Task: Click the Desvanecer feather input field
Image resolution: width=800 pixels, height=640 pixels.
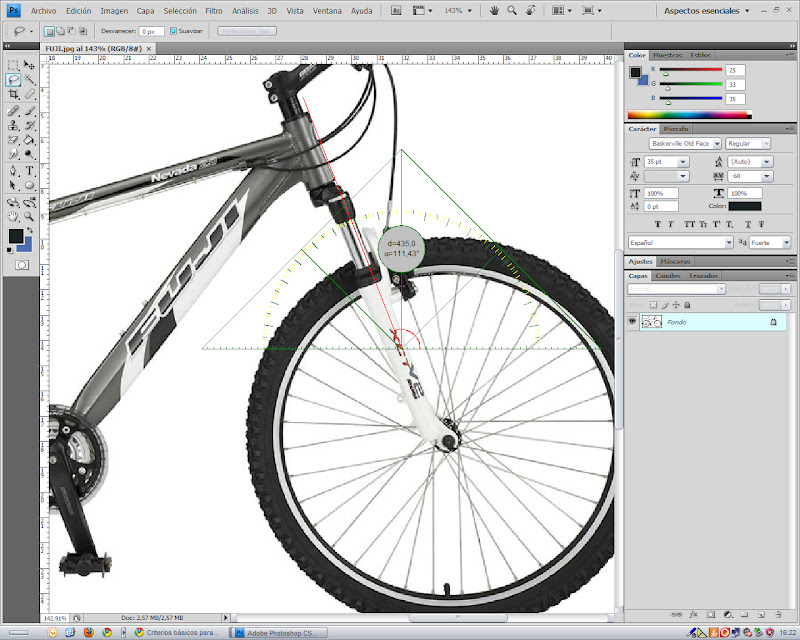Action: coord(152,32)
